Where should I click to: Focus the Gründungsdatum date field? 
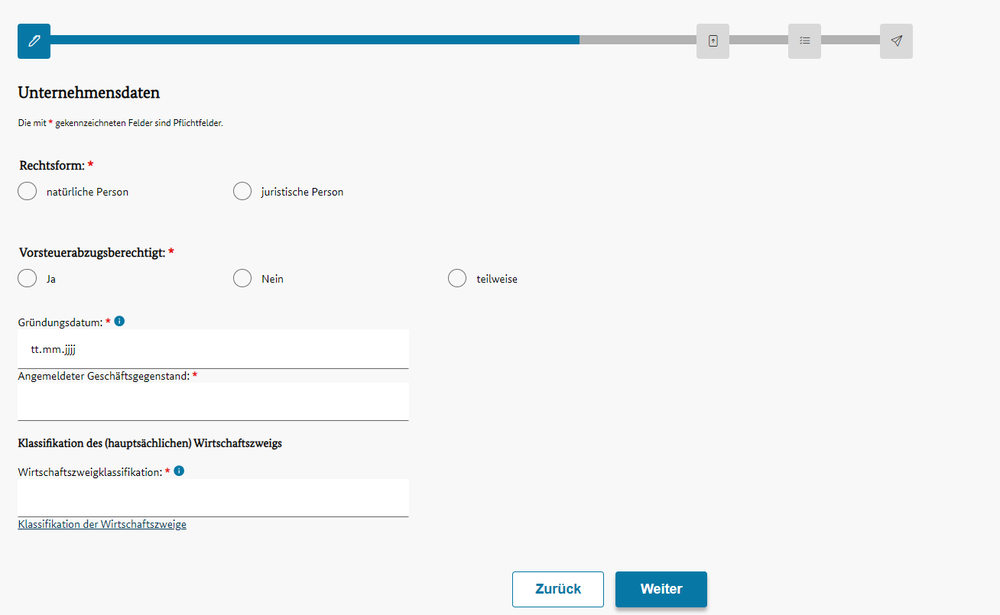tap(213, 349)
